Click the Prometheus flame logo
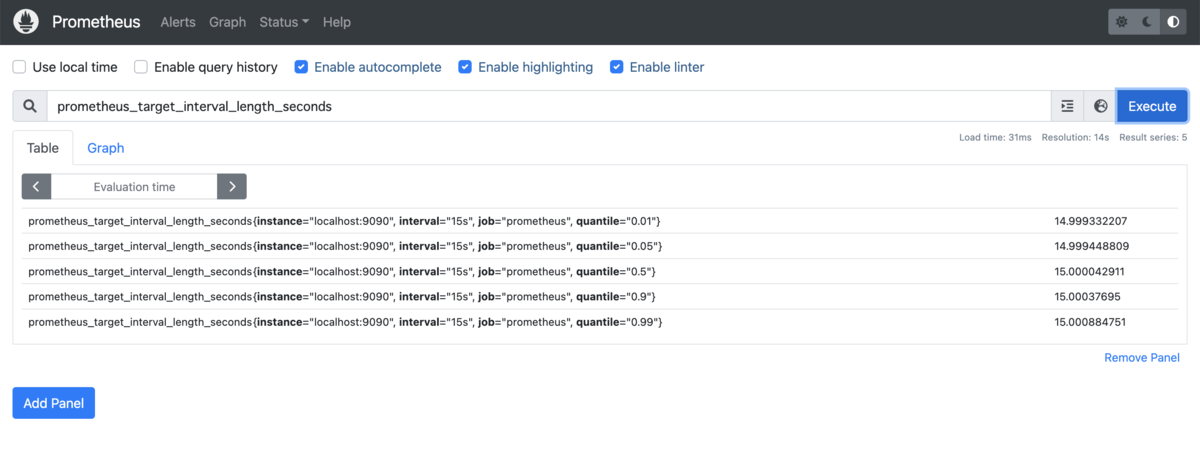The width and height of the screenshot is (1200, 453). (26, 21)
